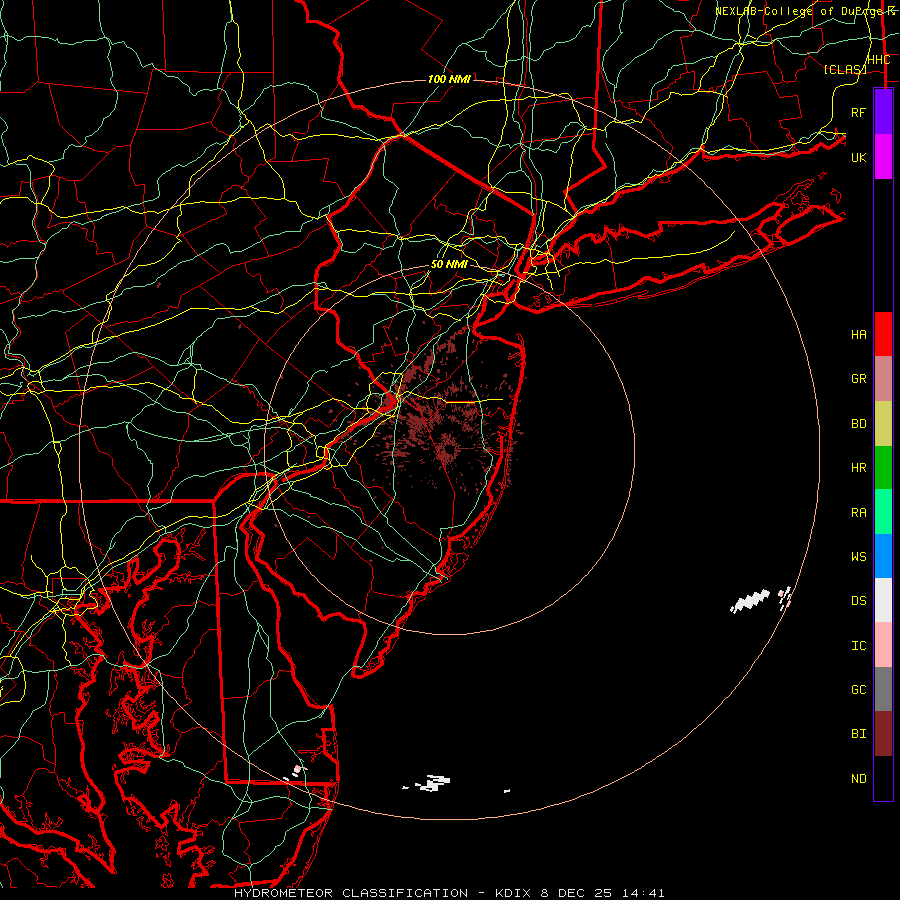The width and height of the screenshot is (900, 900).
Task: Click the RA legend label
Action: [x=858, y=513]
